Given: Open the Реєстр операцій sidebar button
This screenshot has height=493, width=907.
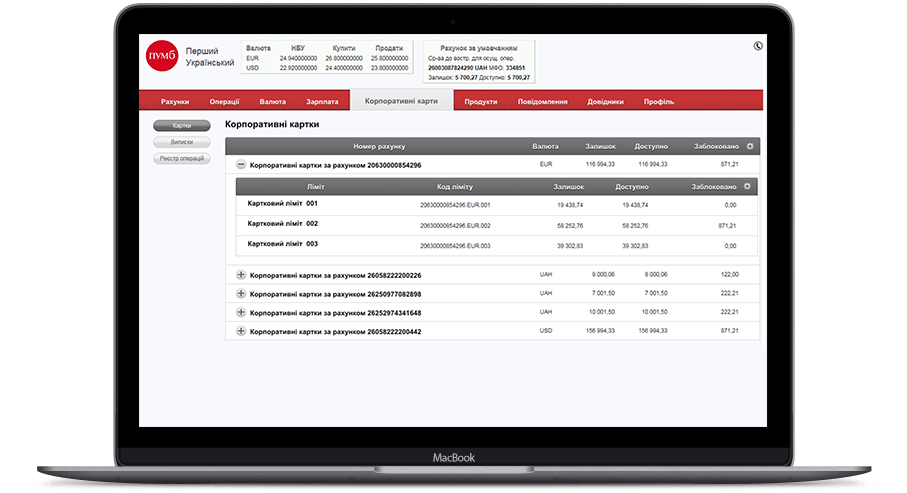Looking at the screenshot, I should 182,158.
